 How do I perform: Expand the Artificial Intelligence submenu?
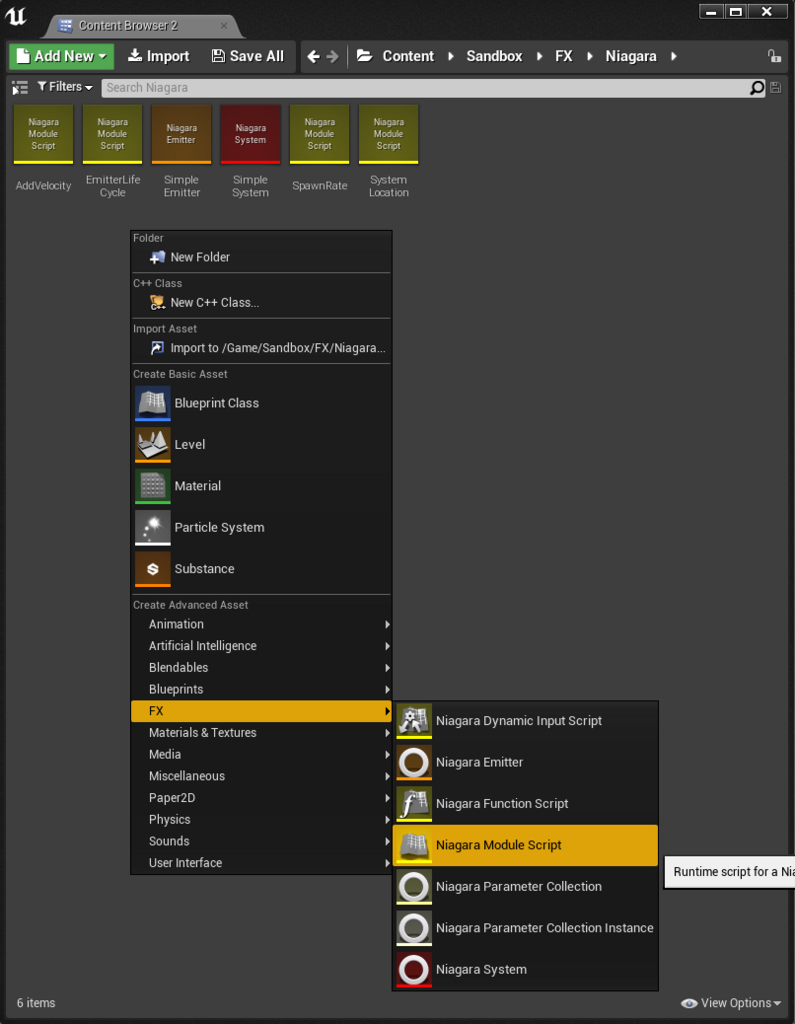click(261, 646)
